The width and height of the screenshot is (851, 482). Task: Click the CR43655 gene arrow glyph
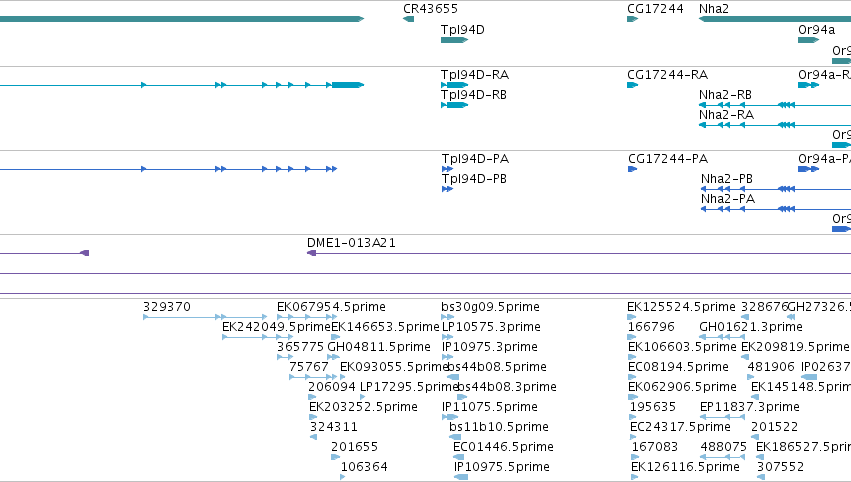point(408,19)
